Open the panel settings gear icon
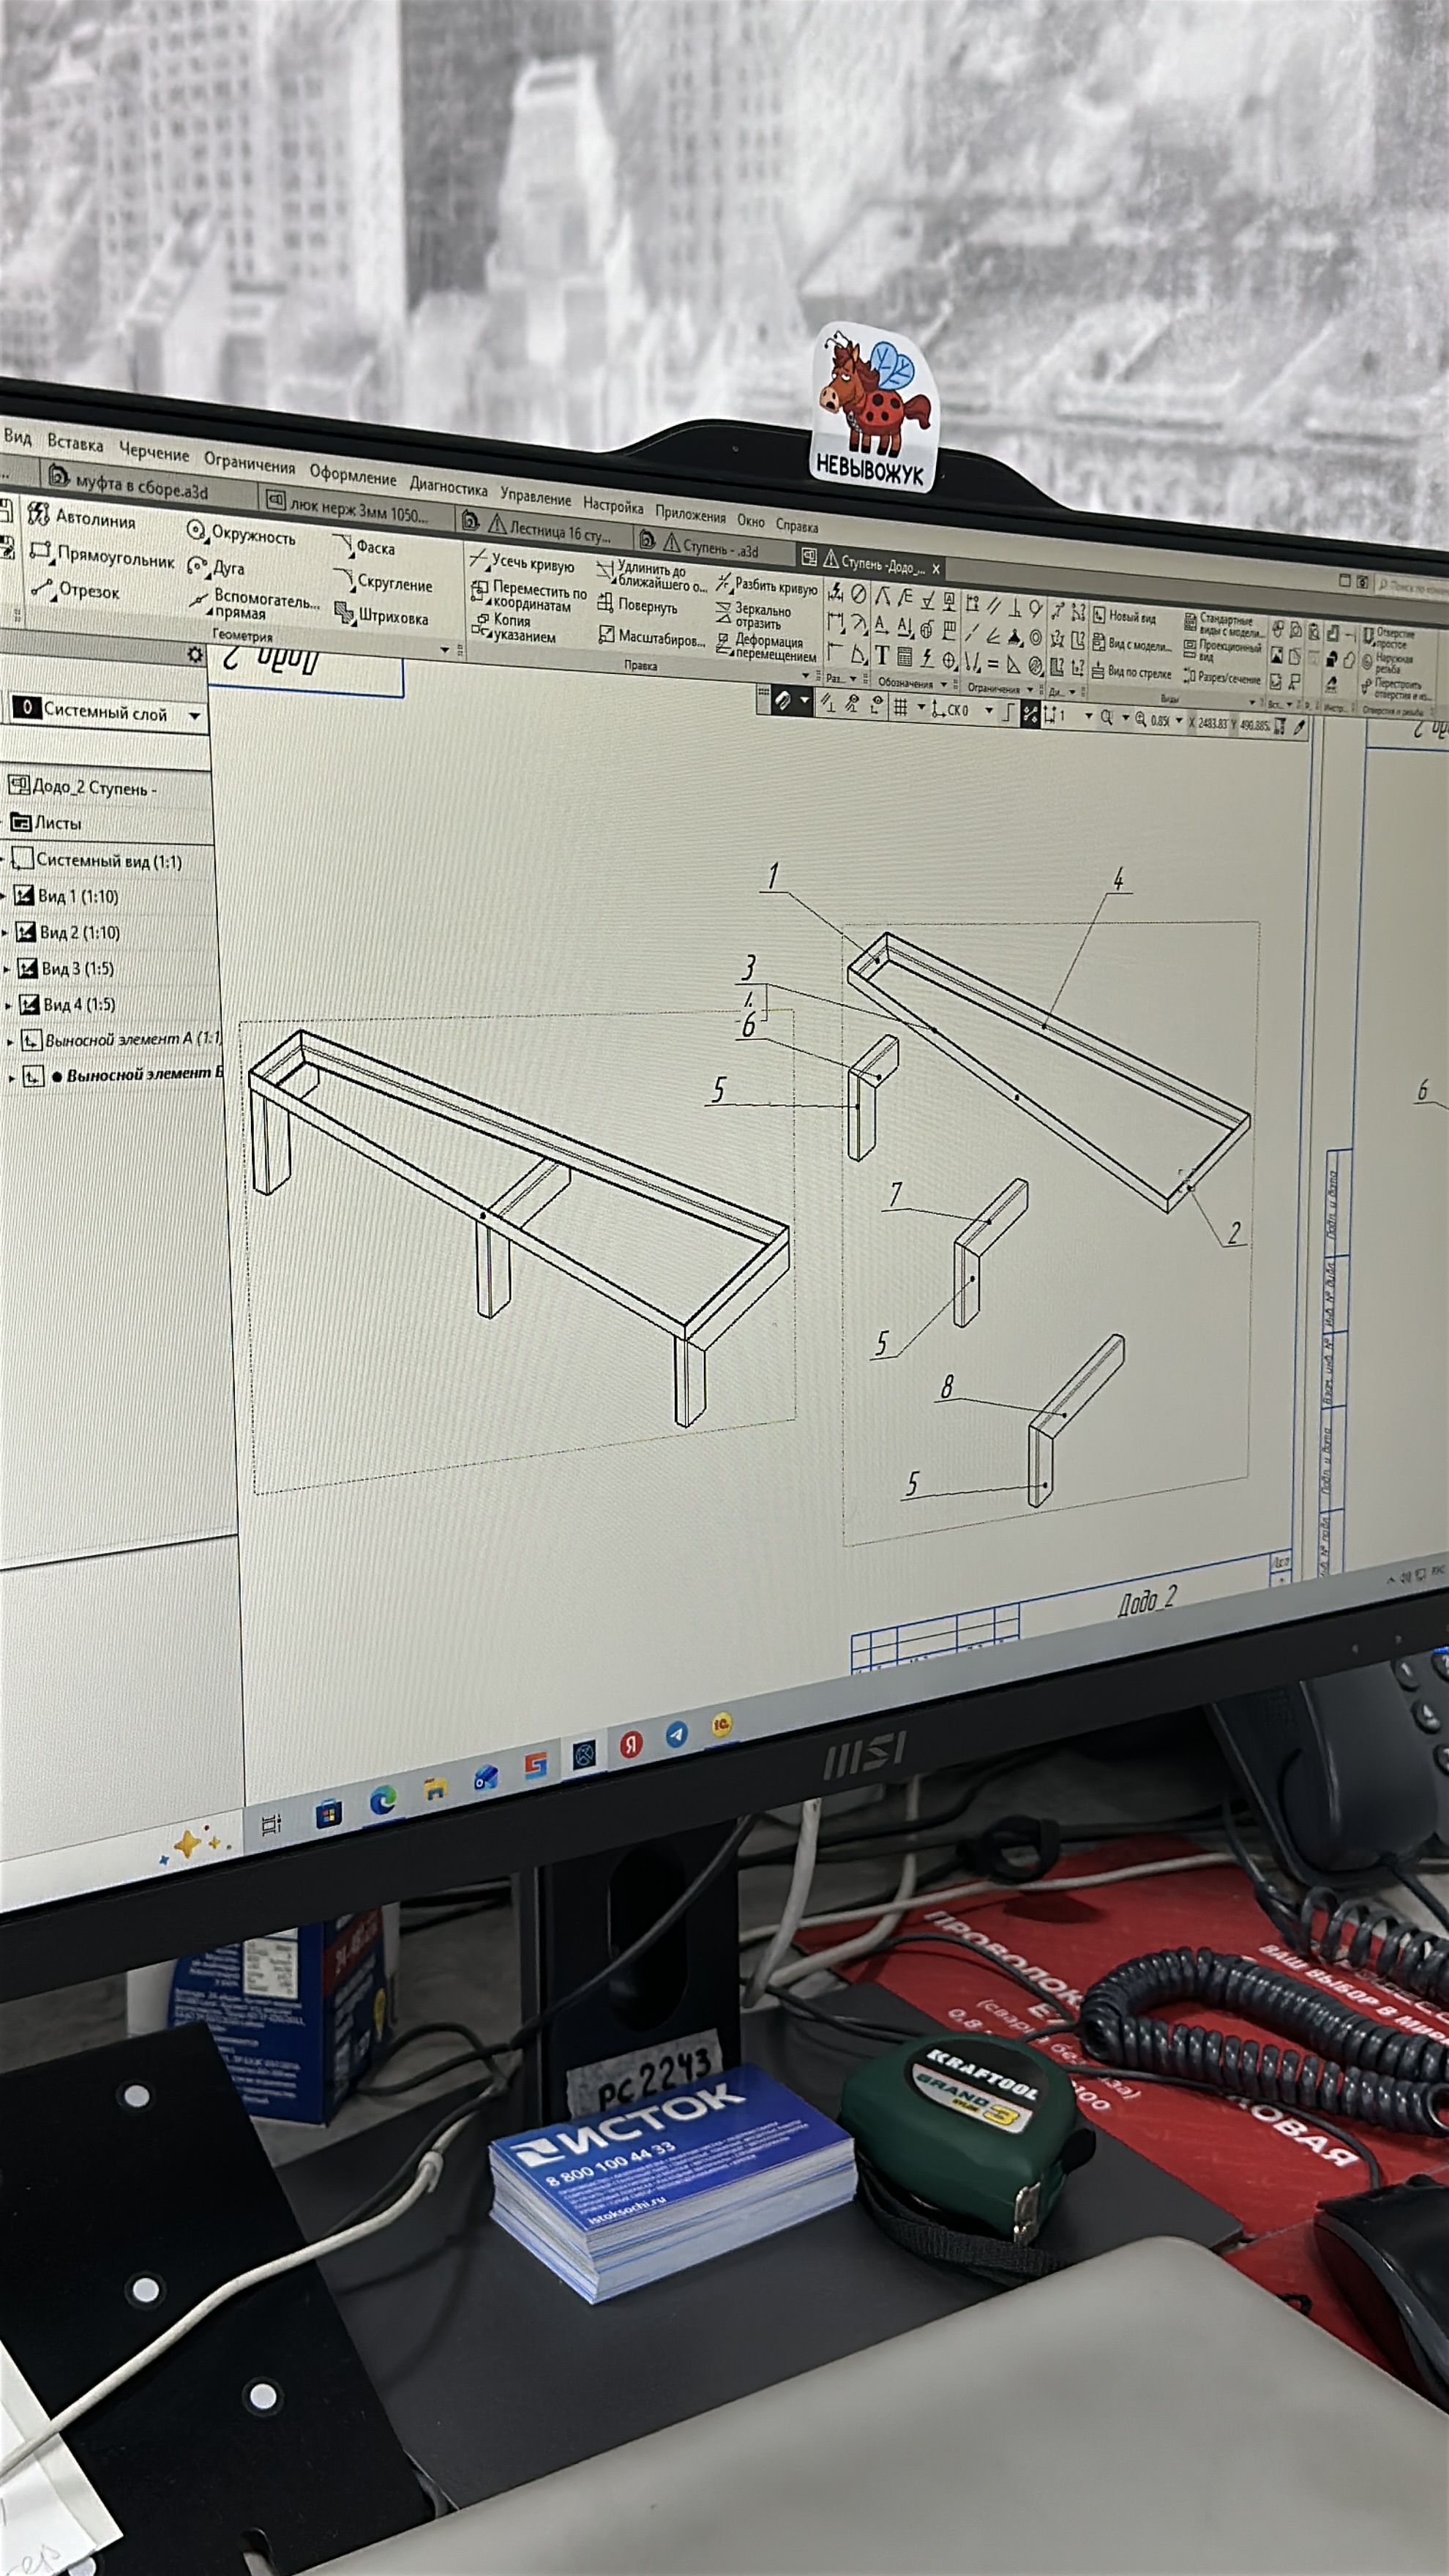This screenshot has width=1449, height=2576. 195,655
